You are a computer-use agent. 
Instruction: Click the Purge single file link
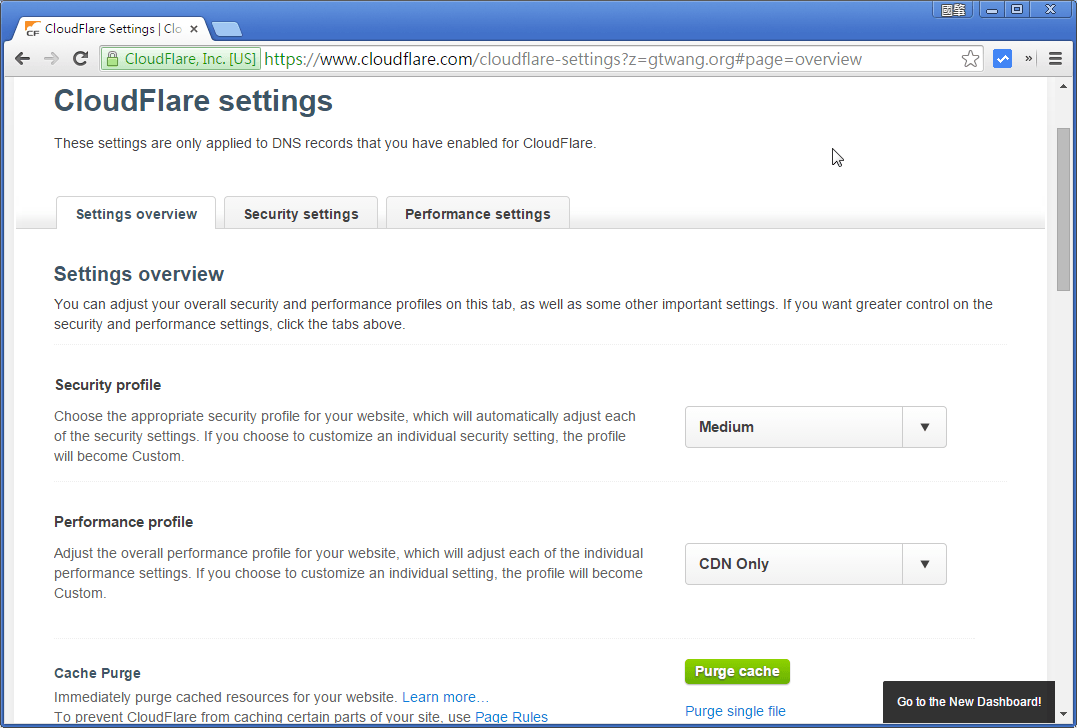pos(735,710)
